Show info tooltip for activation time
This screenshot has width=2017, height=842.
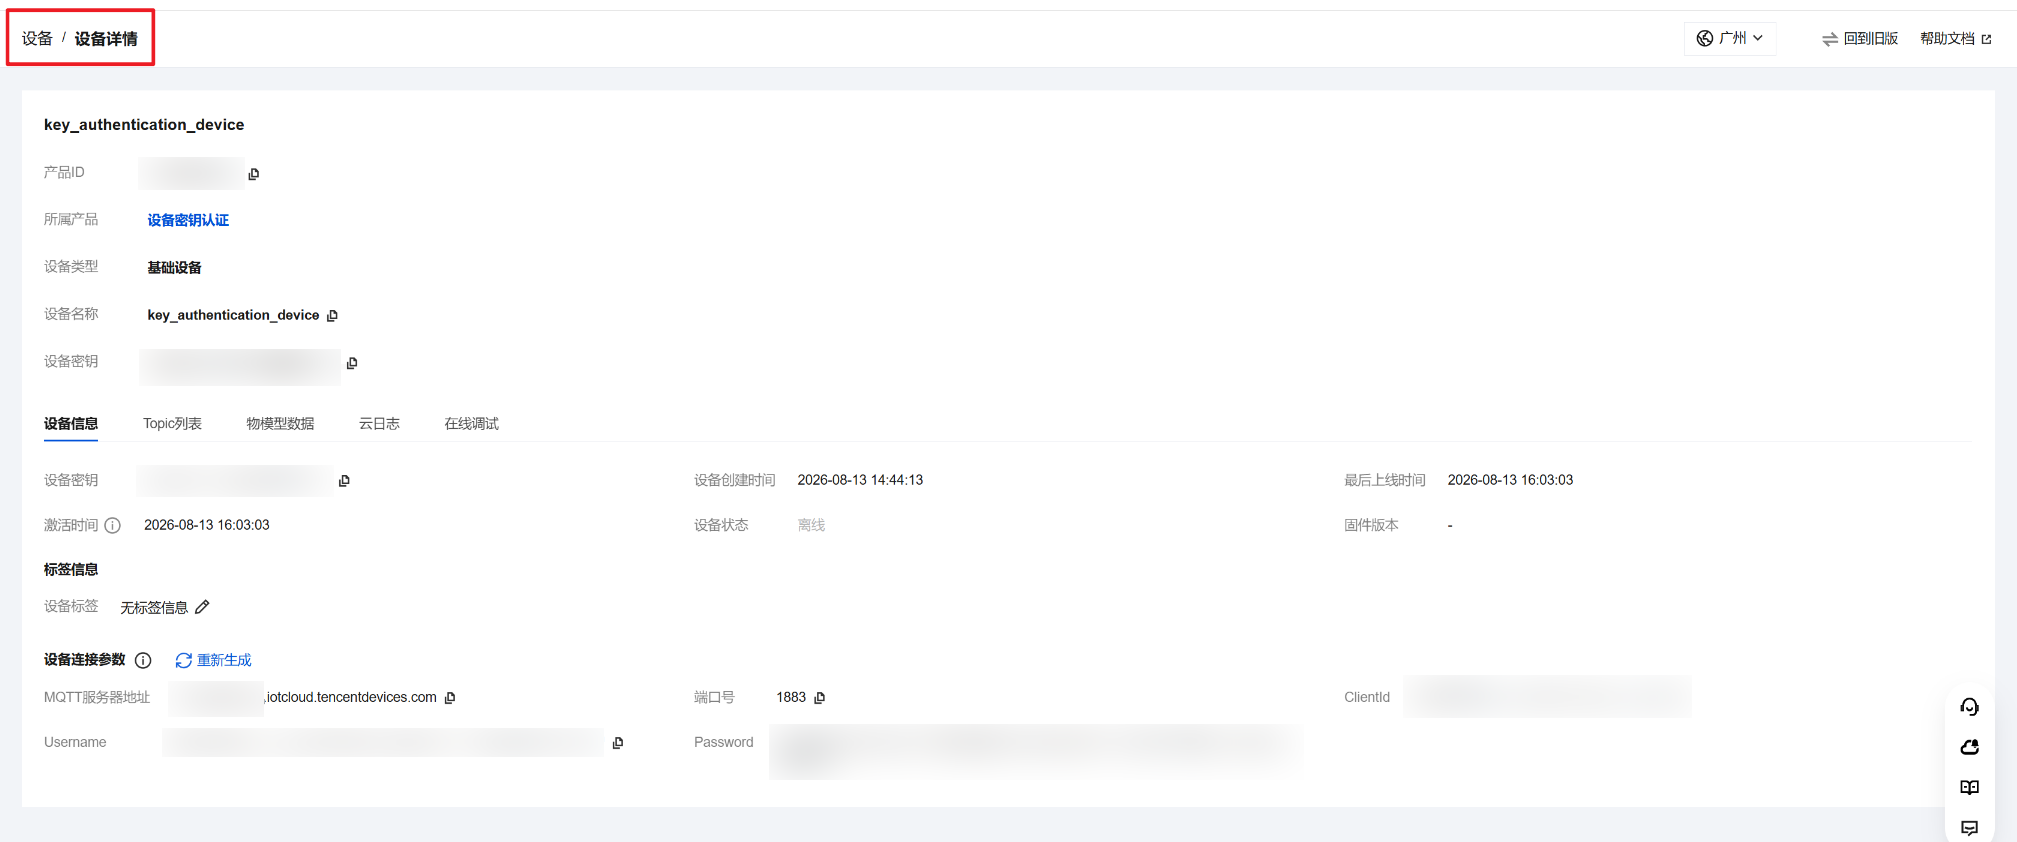point(113,525)
